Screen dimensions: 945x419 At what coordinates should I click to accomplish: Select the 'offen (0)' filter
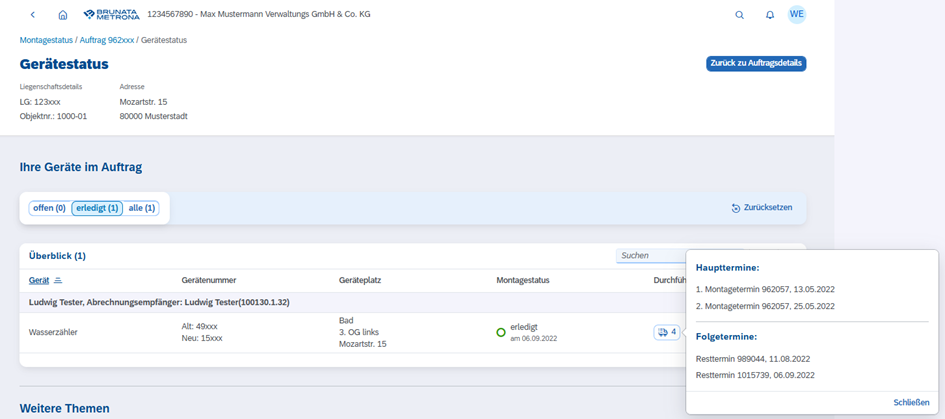[48, 208]
